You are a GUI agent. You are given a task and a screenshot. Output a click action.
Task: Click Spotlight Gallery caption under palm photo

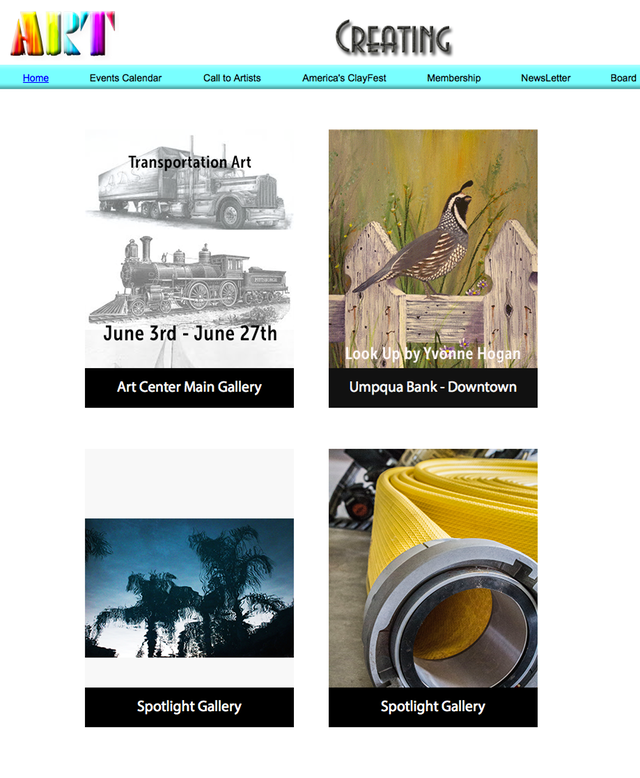click(x=189, y=707)
